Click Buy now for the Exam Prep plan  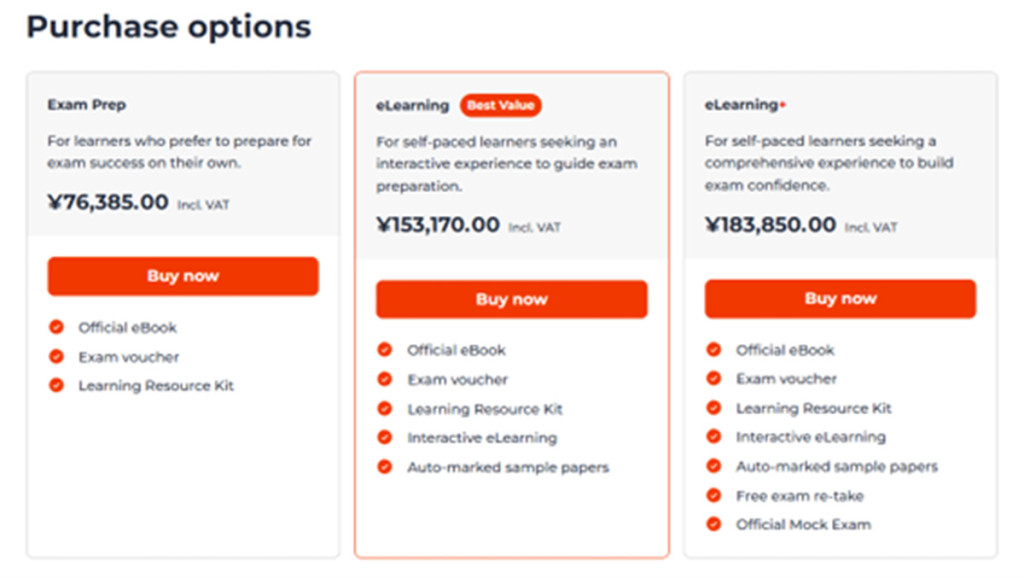183,276
